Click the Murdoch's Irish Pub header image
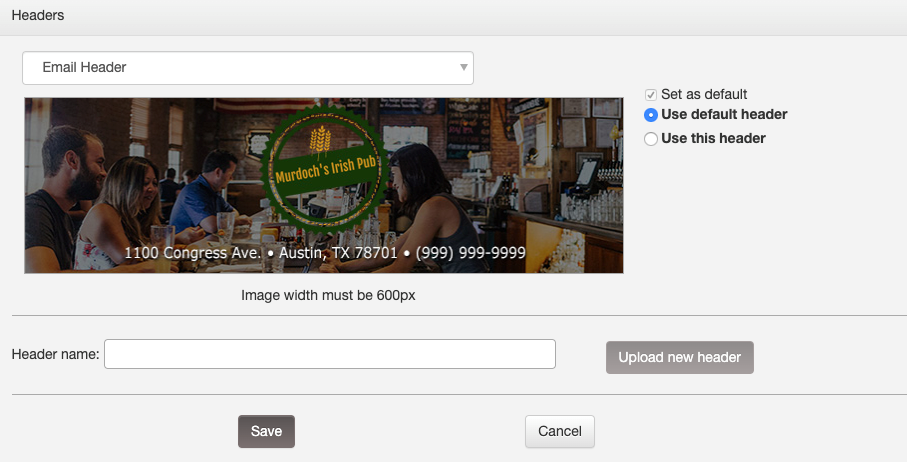Screen dimensions: 907x462 (324, 186)
